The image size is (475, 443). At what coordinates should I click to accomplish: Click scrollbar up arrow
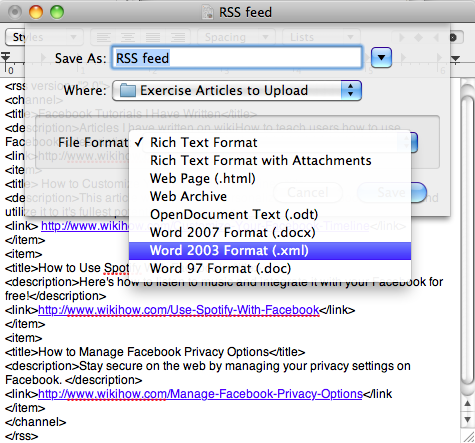(467, 404)
